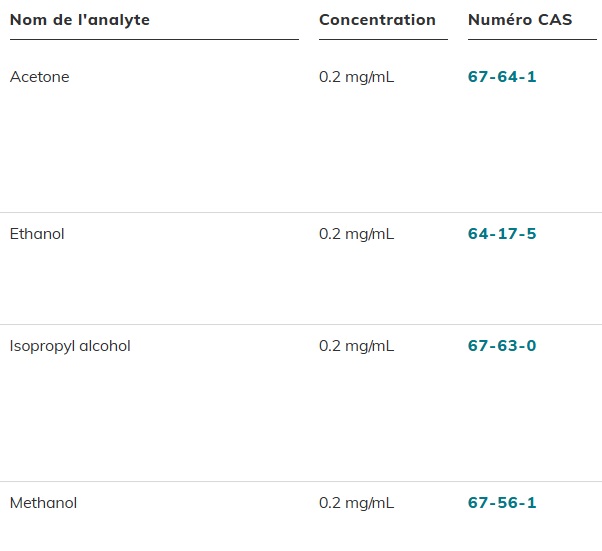Viewport: 602px width, 551px height.
Task: Select the 'Concentration' column header
Action: 377,20
